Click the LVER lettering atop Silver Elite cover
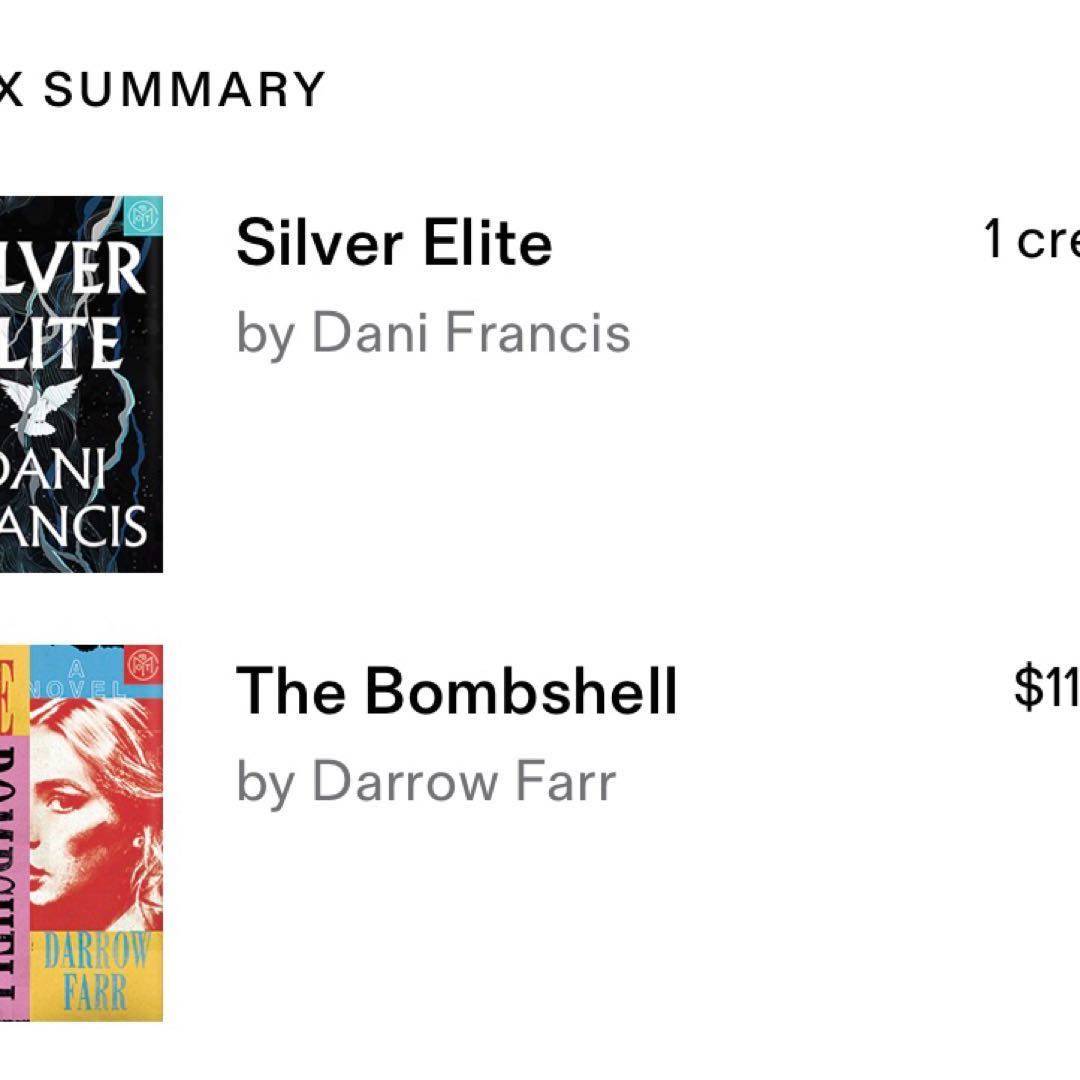 pos(72,267)
